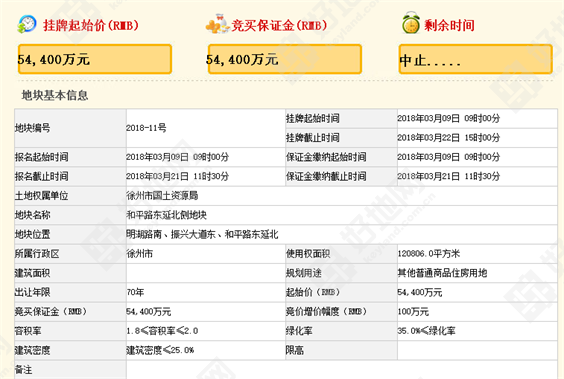Click the 规划用途 label
Image resolution: width=564 pixels, height=379 pixels.
coord(304,274)
